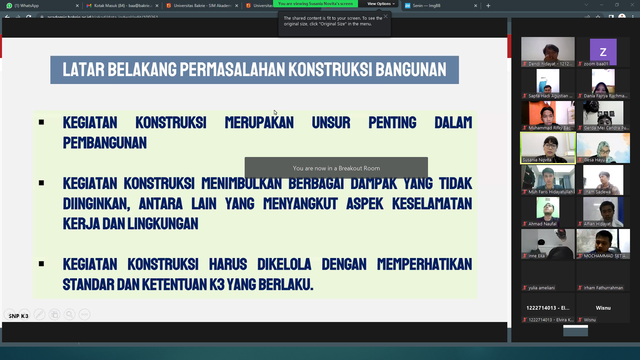Select Gerda Mei Candra's video thumbnail
The width and height of the screenshot is (640, 360).
click(x=603, y=116)
